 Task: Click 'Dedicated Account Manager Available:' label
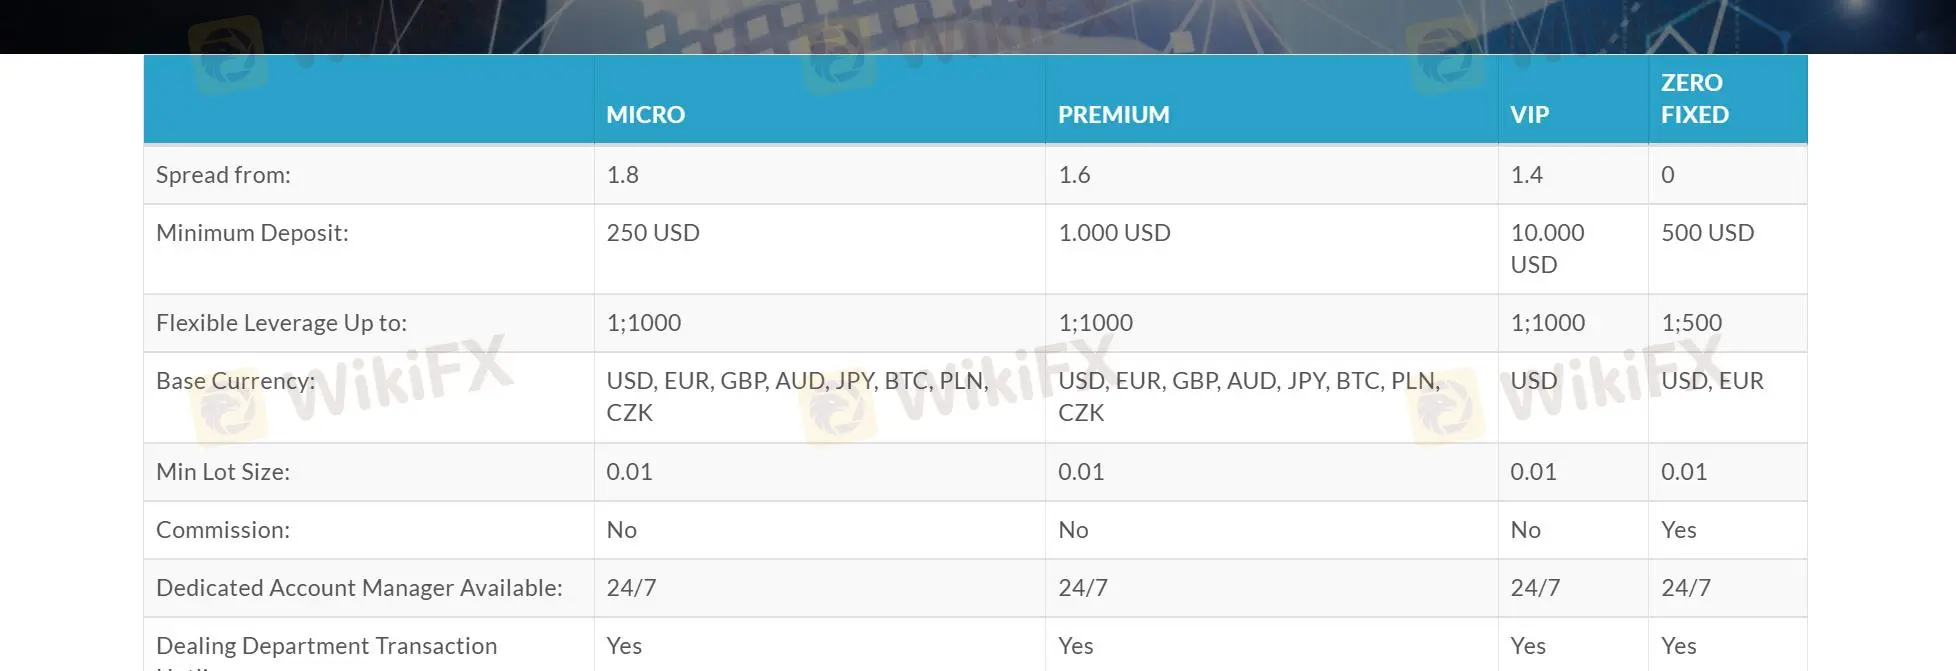pos(359,588)
